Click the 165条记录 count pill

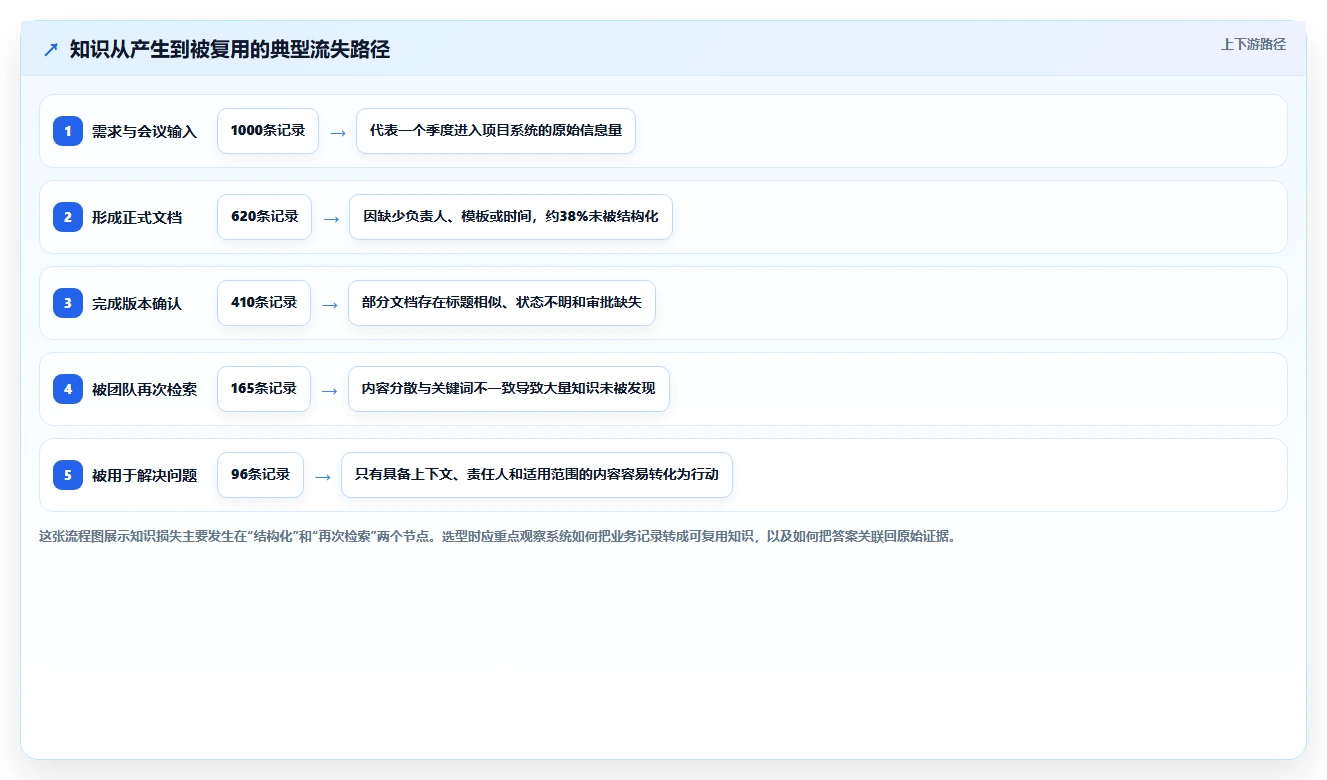[x=264, y=389]
